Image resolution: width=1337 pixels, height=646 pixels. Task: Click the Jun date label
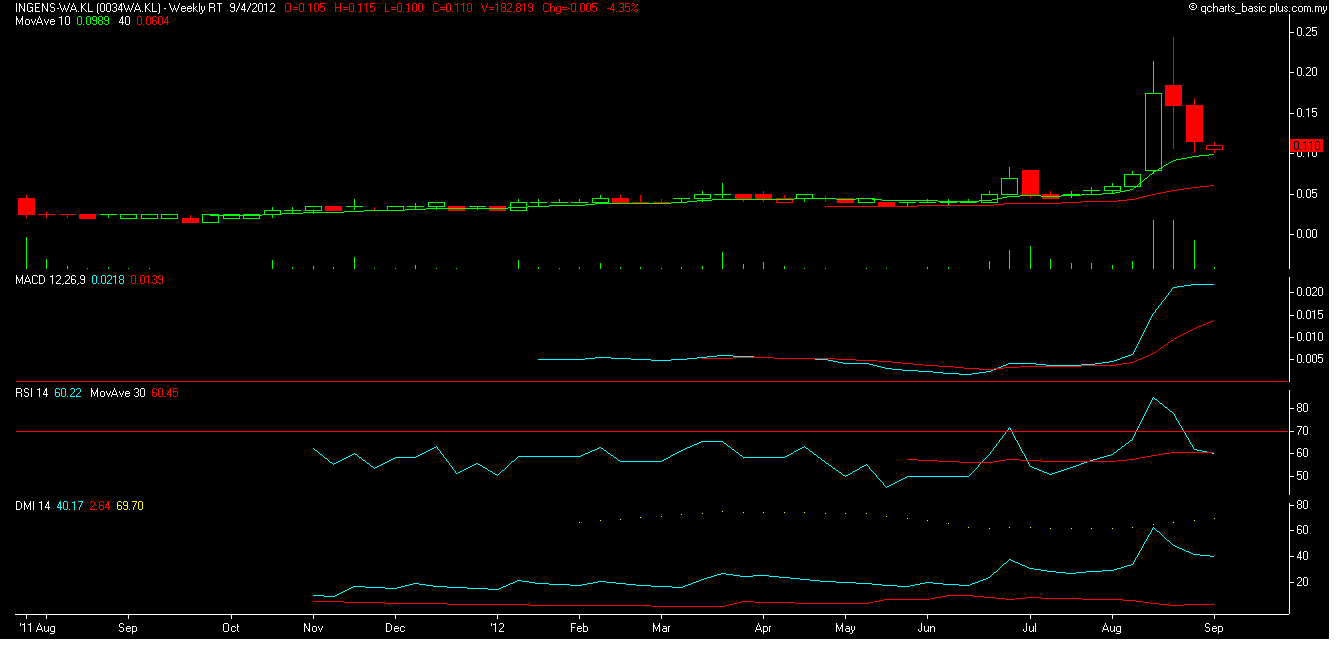(x=927, y=629)
